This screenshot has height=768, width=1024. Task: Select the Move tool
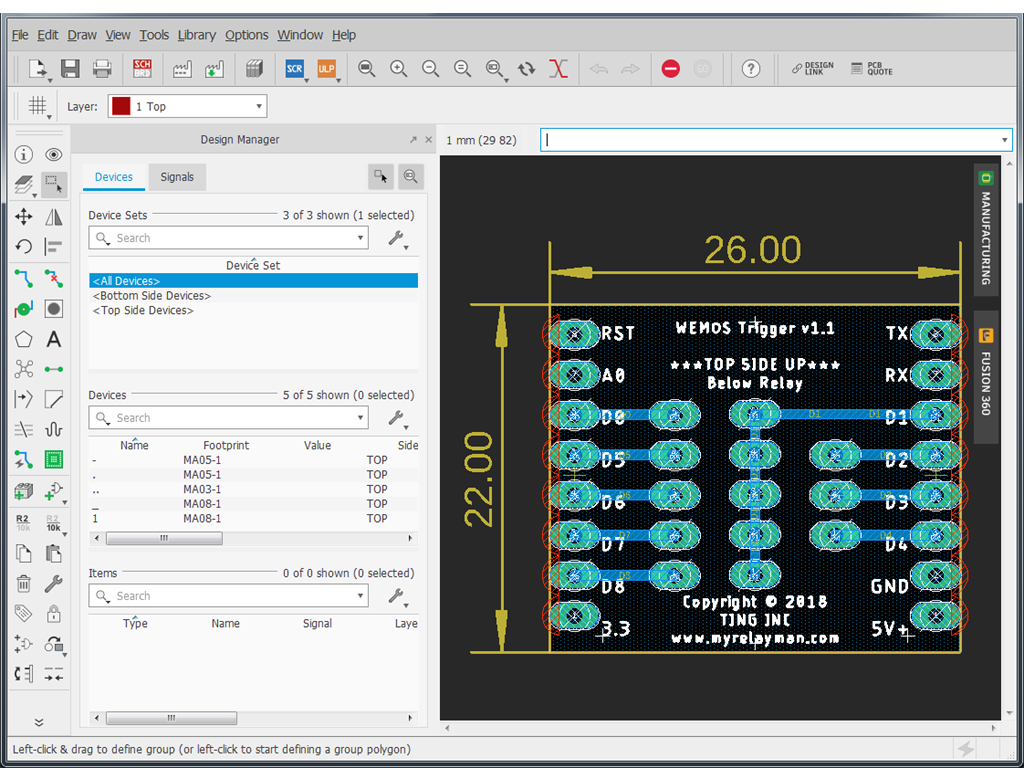[24, 216]
